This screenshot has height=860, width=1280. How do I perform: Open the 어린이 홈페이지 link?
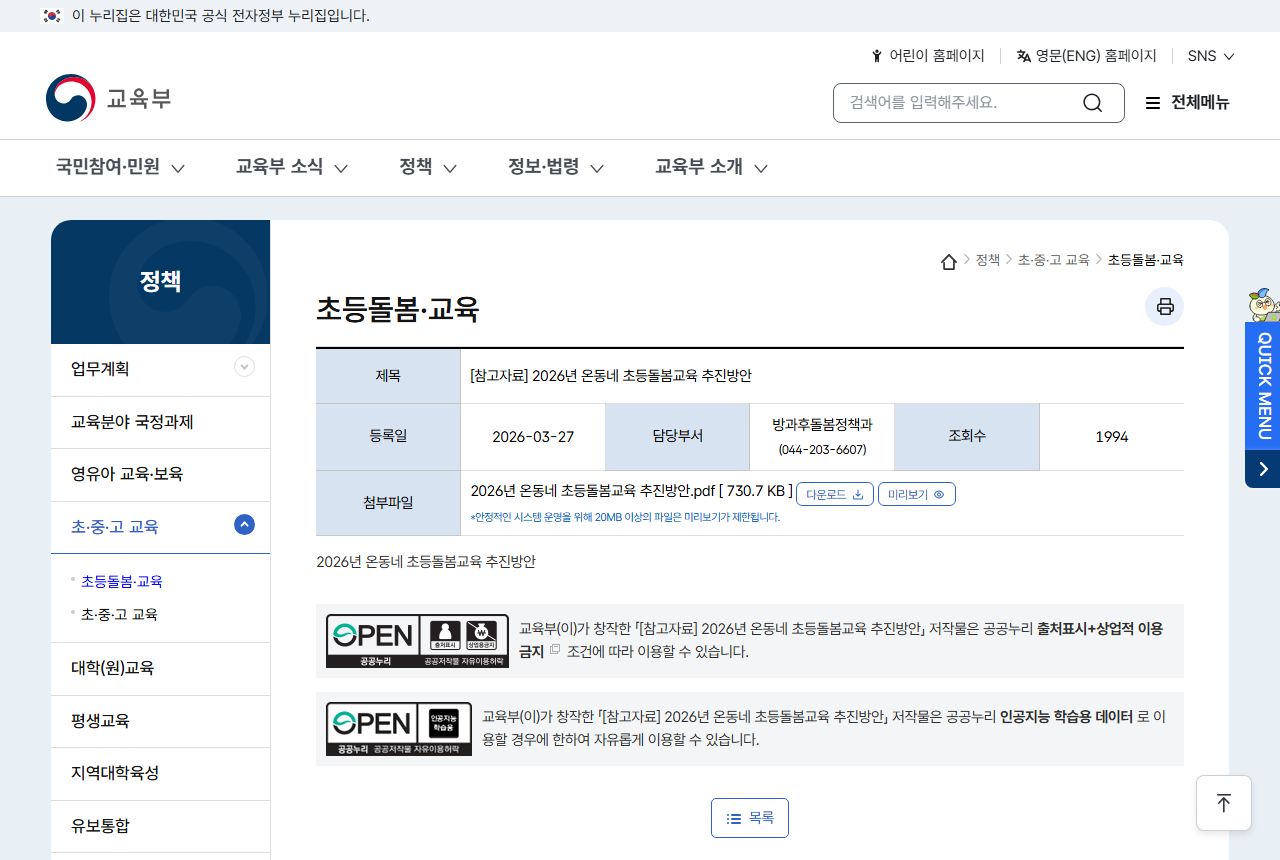(x=928, y=56)
